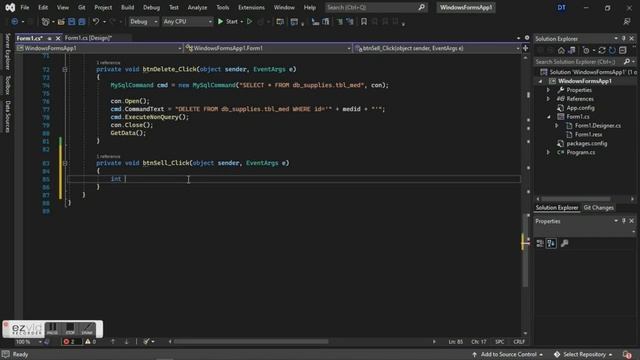Click Solution Explorer switch views icon
The height and width of the screenshot is (360, 640).
coord(572,50)
